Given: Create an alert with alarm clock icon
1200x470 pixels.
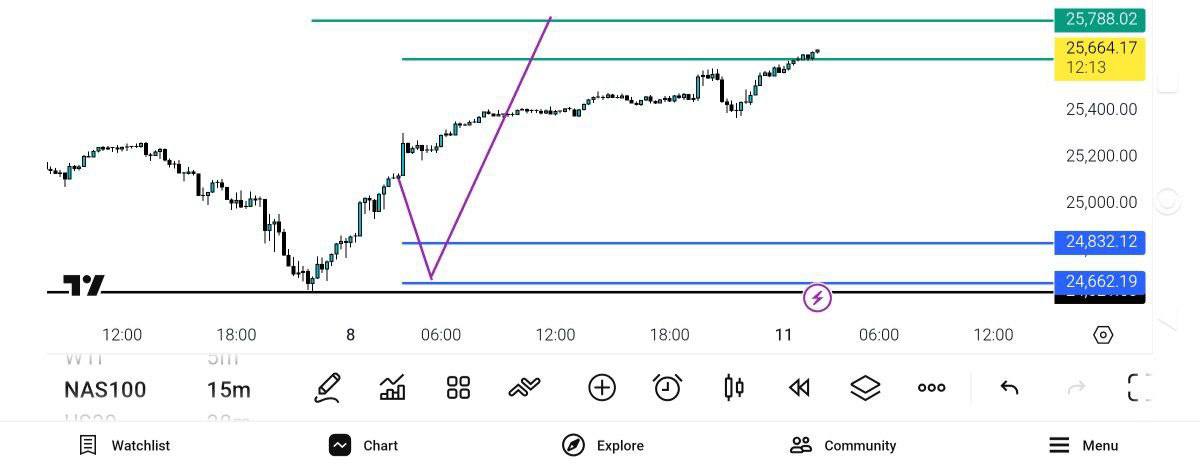Looking at the screenshot, I should click(667, 387).
